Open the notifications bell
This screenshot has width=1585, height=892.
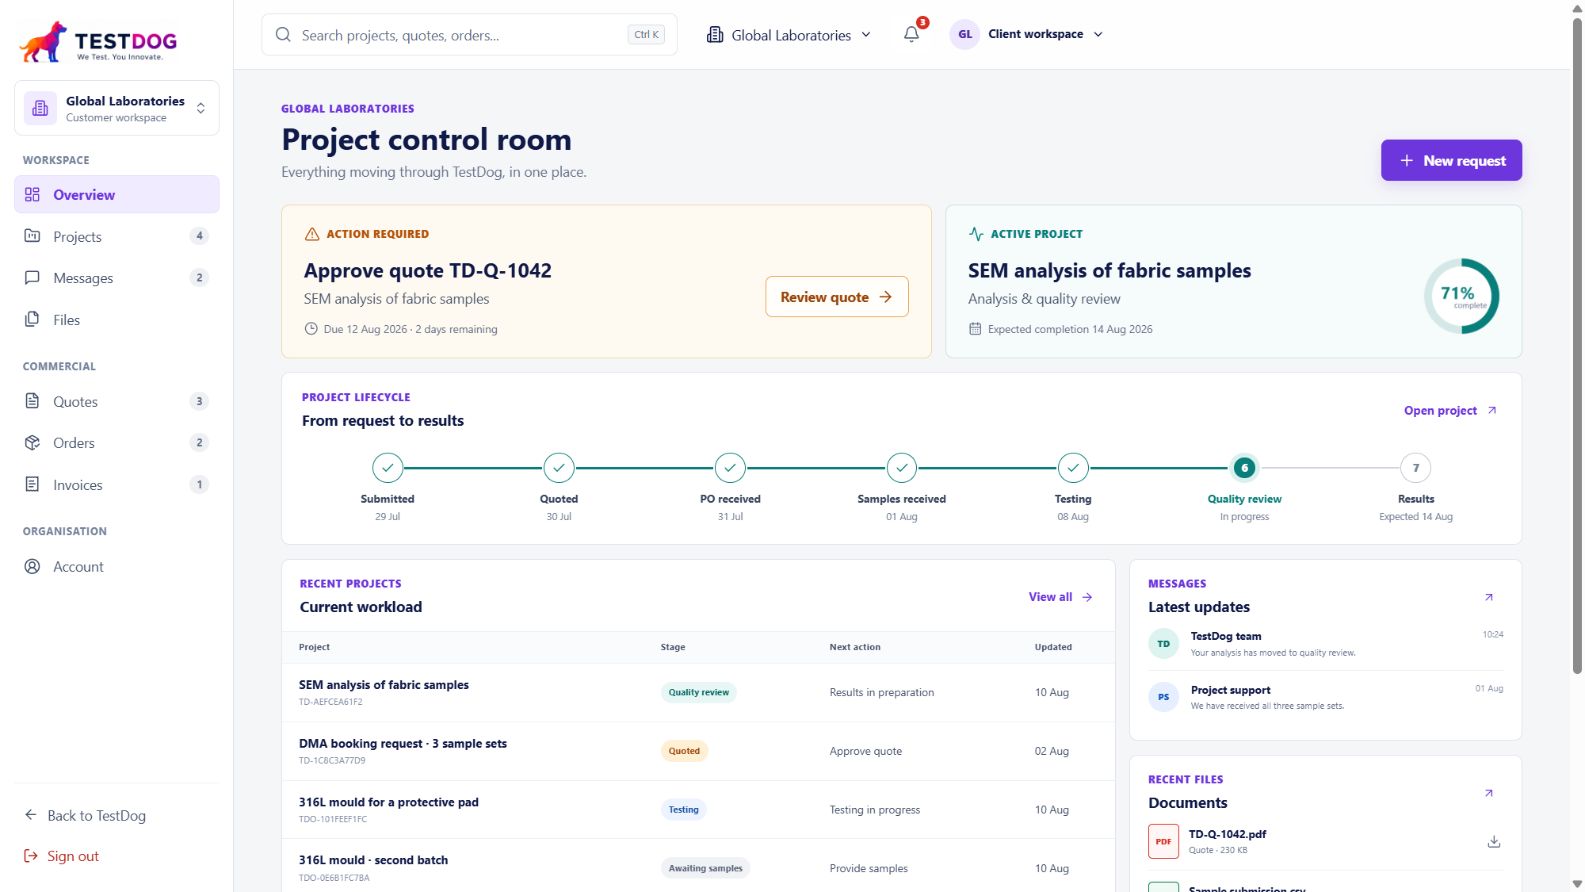(911, 34)
